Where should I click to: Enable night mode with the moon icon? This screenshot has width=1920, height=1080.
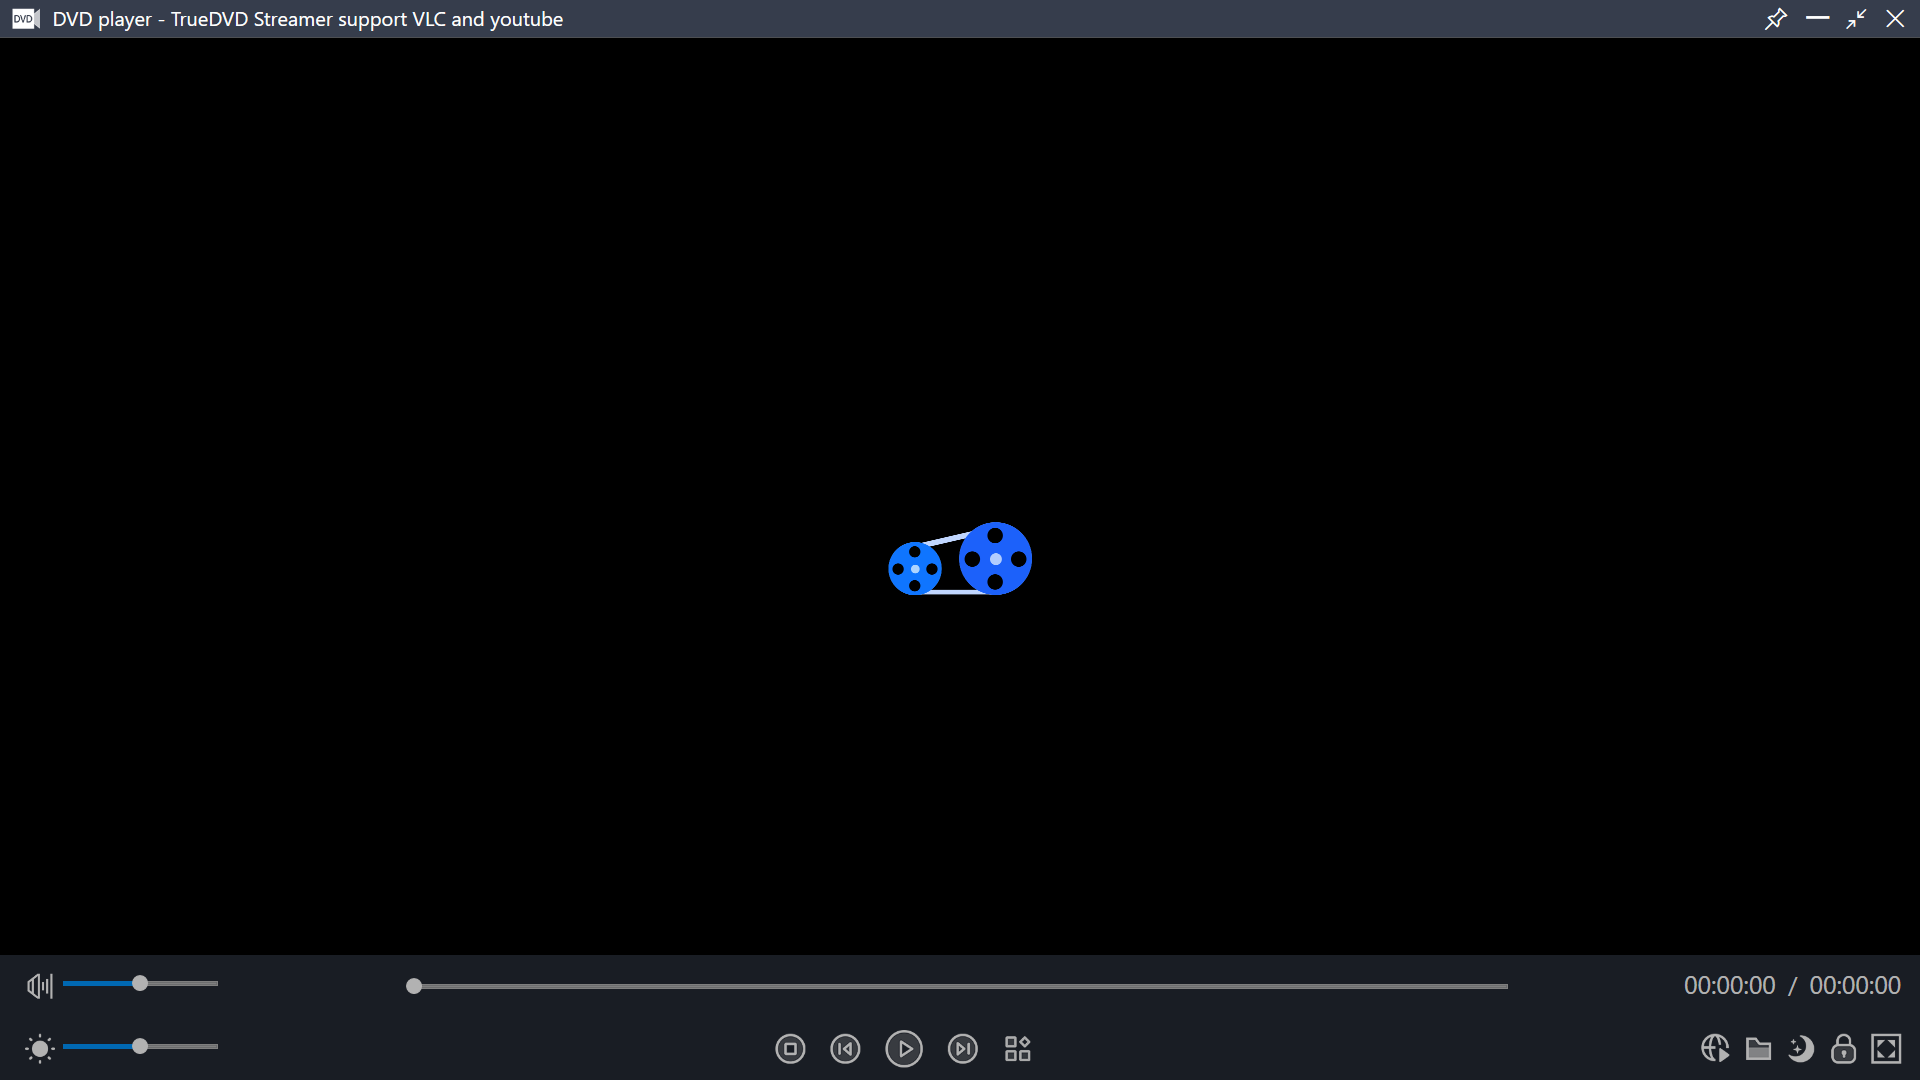click(1802, 1049)
